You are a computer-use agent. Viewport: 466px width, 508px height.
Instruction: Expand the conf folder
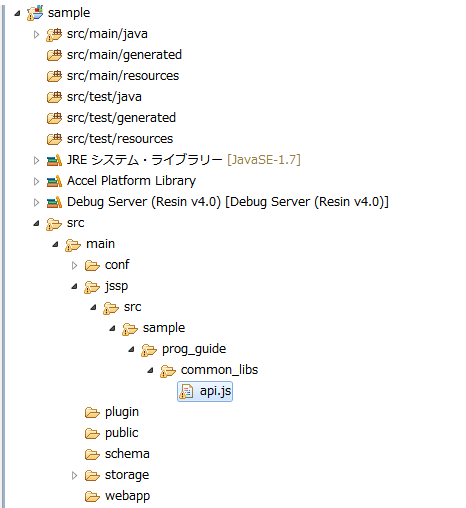75,265
